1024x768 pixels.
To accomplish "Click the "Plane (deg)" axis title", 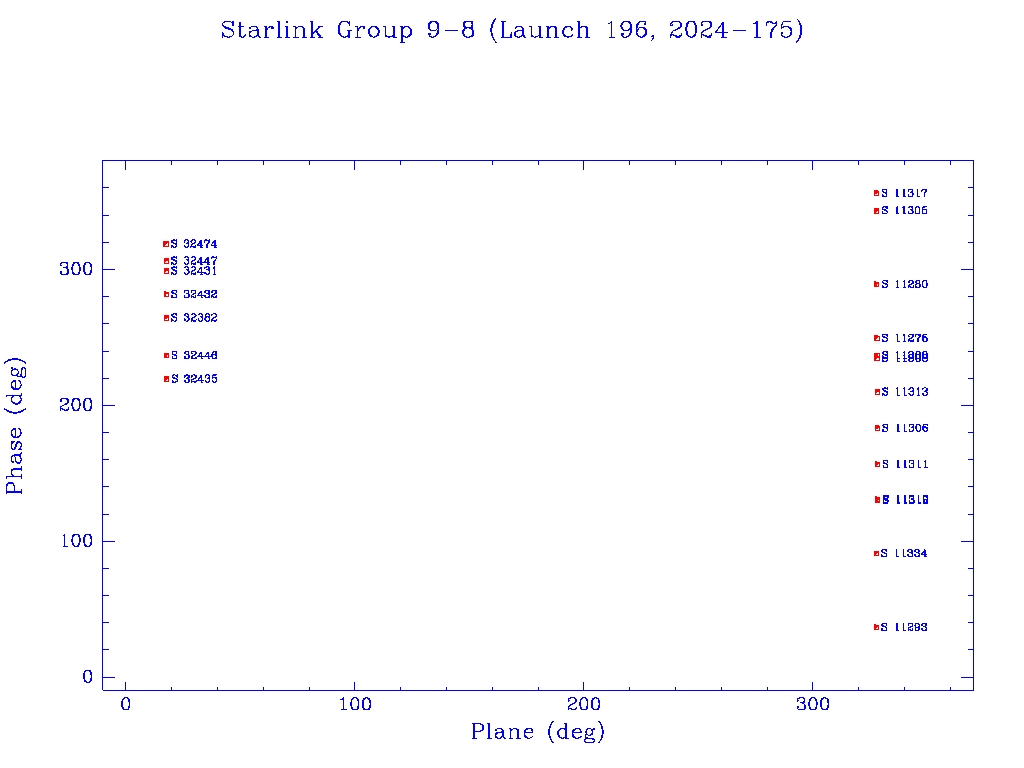I will (x=538, y=732).
